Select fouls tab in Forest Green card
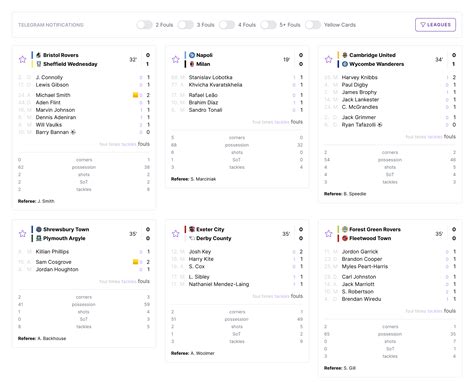 click(x=450, y=311)
